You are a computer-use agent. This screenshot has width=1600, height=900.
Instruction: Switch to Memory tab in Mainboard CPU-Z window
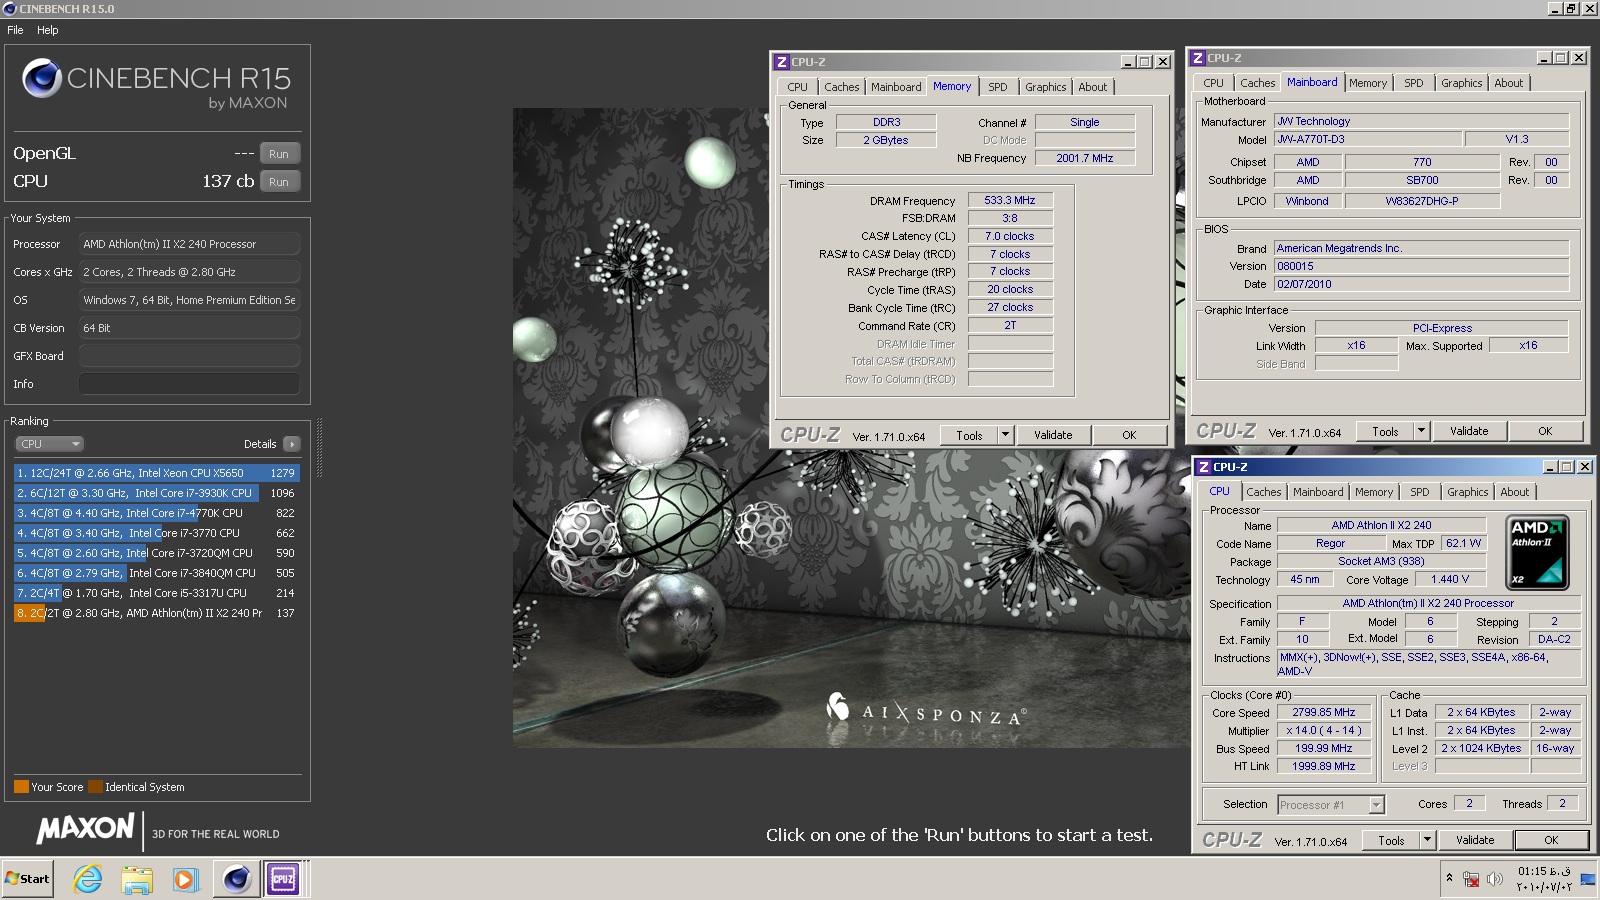click(x=1367, y=83)
